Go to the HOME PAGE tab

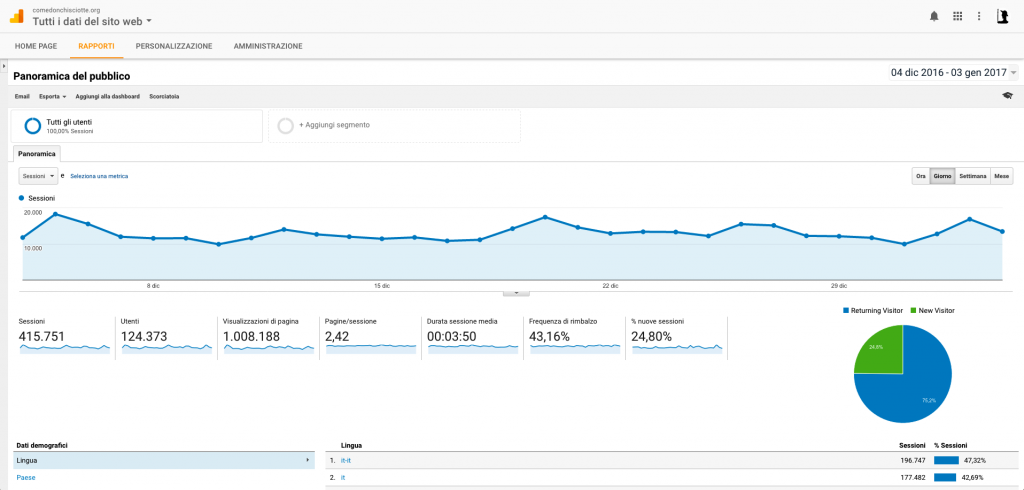36,46
